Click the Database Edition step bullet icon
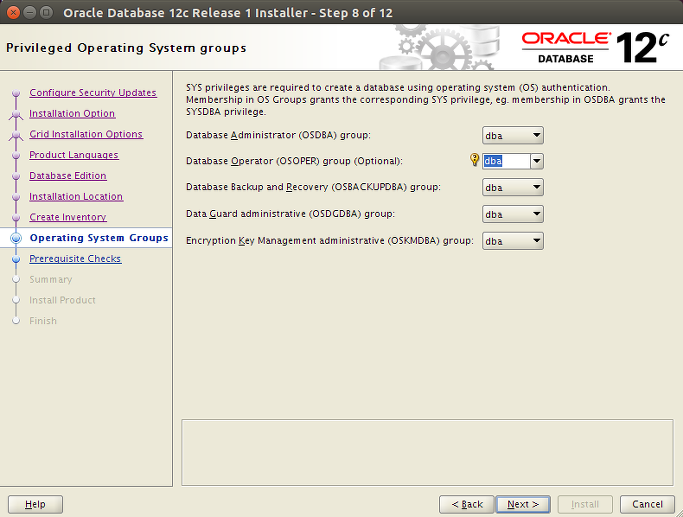This screenshot has height=517, width=683. [x=16, y=176]
